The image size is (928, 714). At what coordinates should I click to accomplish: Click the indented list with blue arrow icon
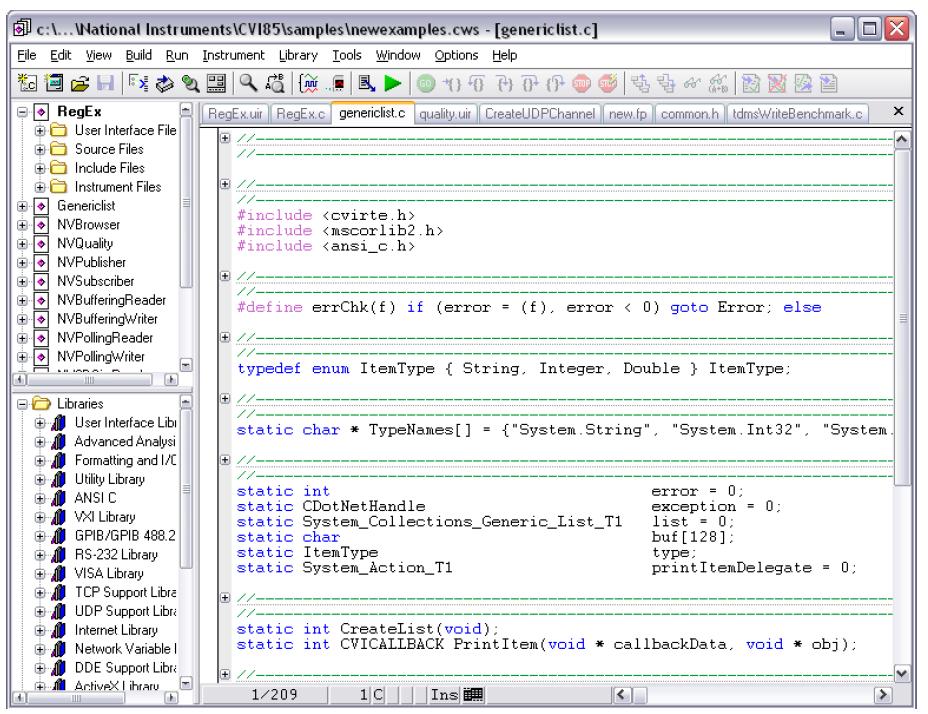138,83
